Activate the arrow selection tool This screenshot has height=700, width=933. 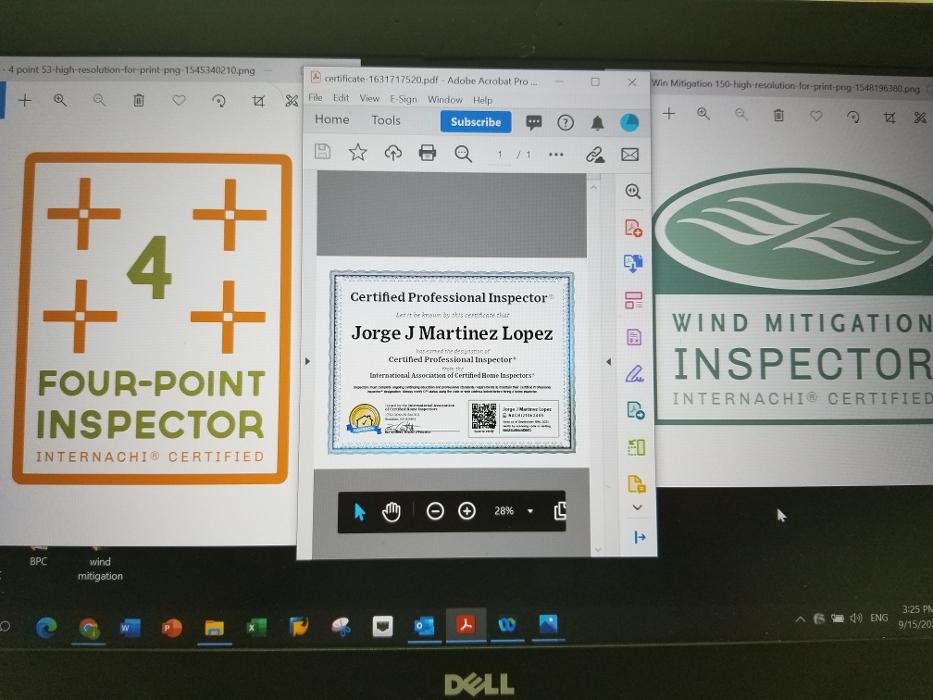point(360,512)
